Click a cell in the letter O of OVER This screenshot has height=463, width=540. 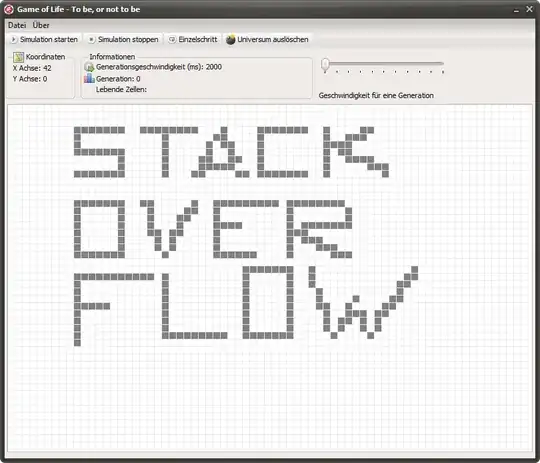[77, 229]
